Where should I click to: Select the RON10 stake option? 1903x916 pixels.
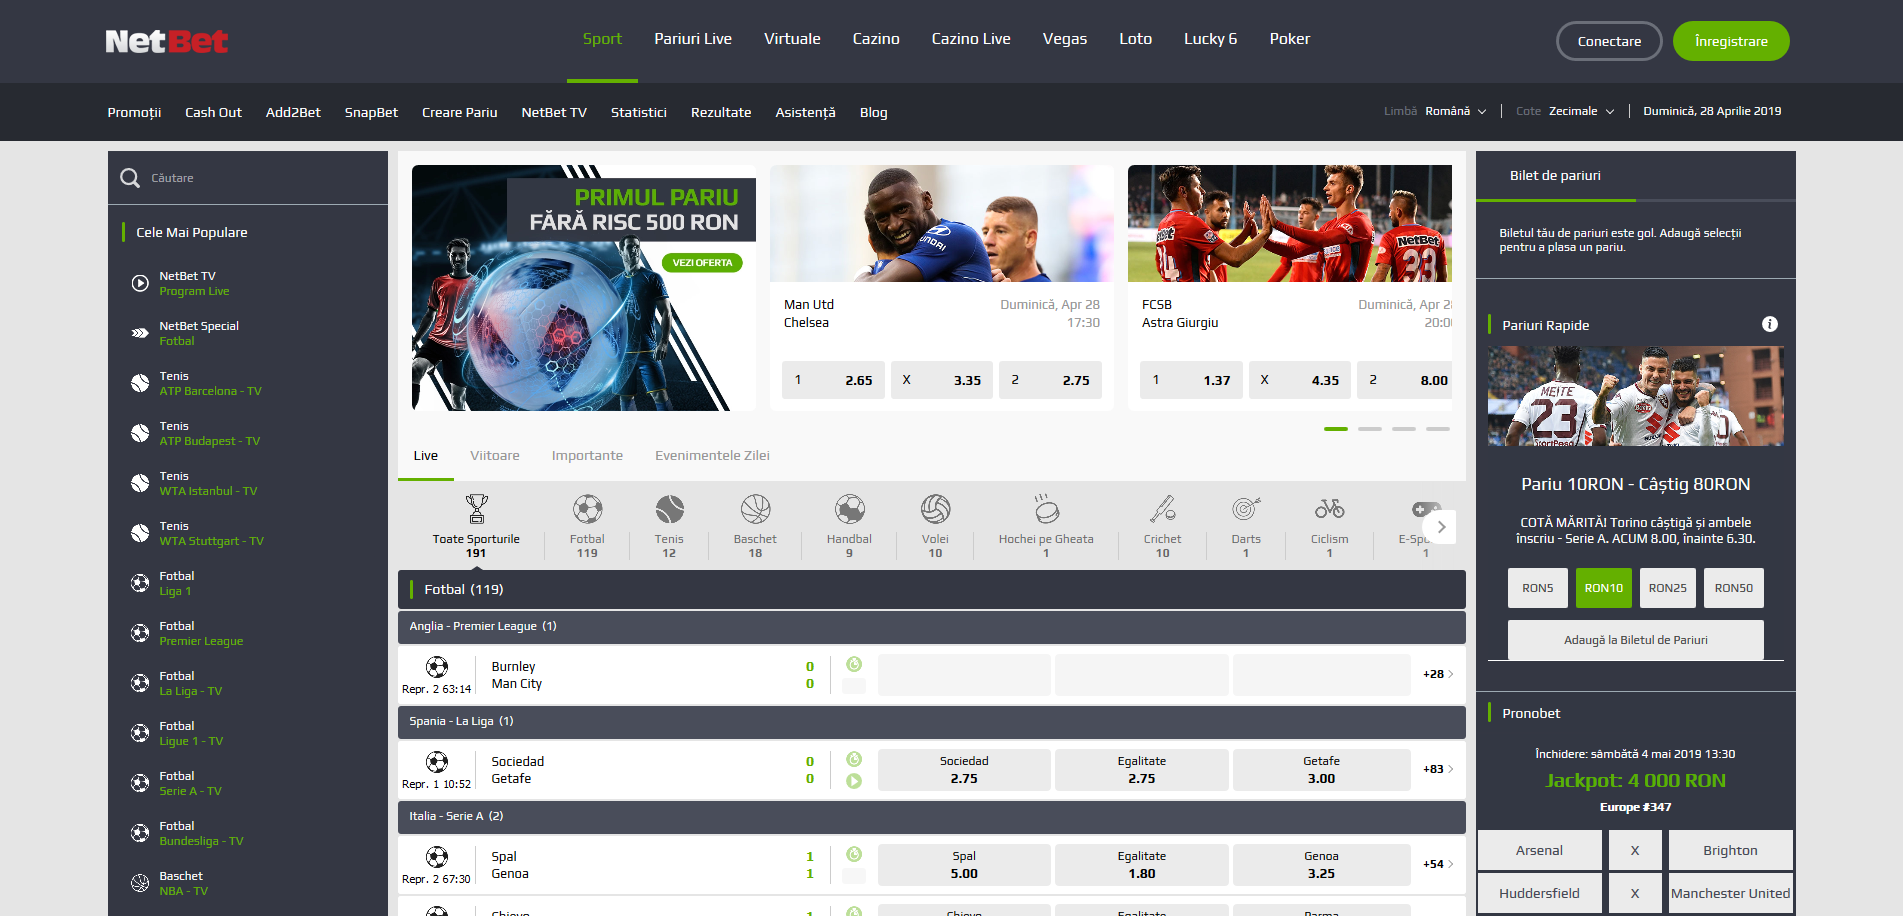coord(1603,588)
